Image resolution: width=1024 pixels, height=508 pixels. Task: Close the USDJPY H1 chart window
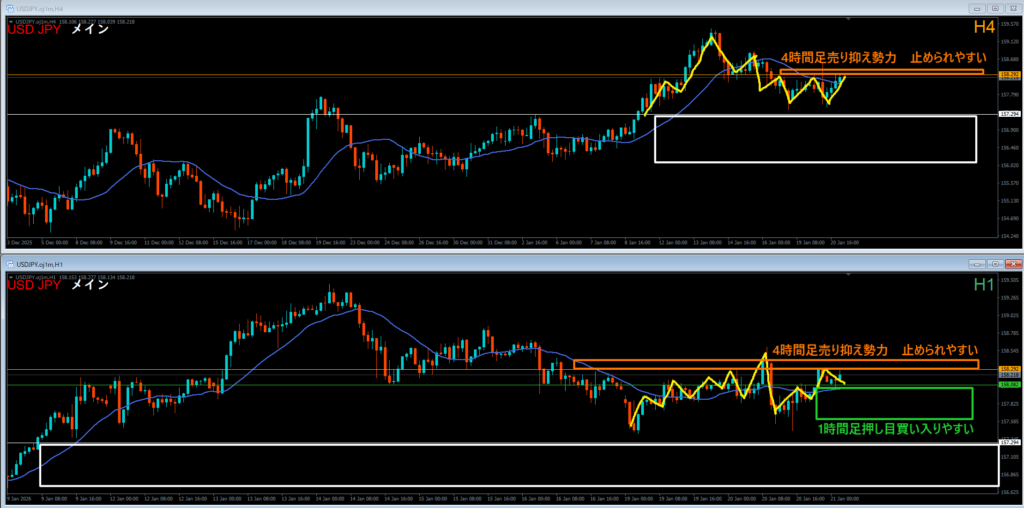(1012, 264)
